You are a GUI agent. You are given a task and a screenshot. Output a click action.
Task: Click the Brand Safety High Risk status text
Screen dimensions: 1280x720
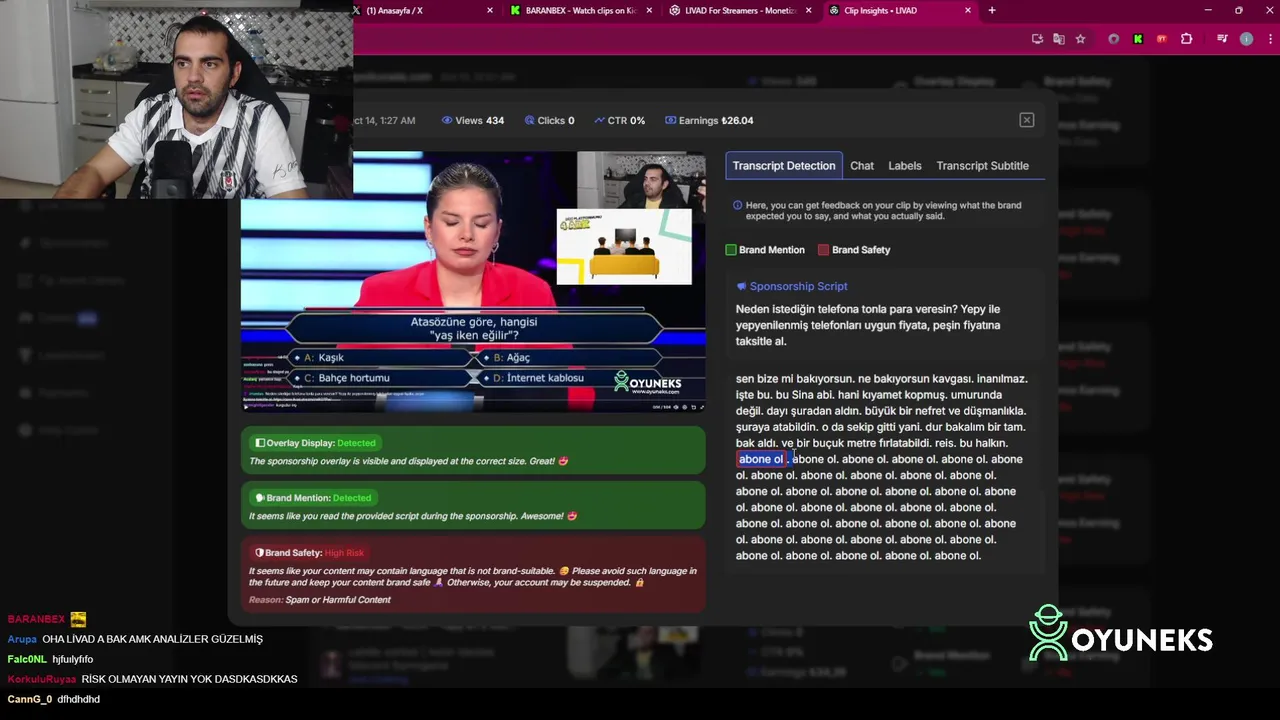coord(344,553)
